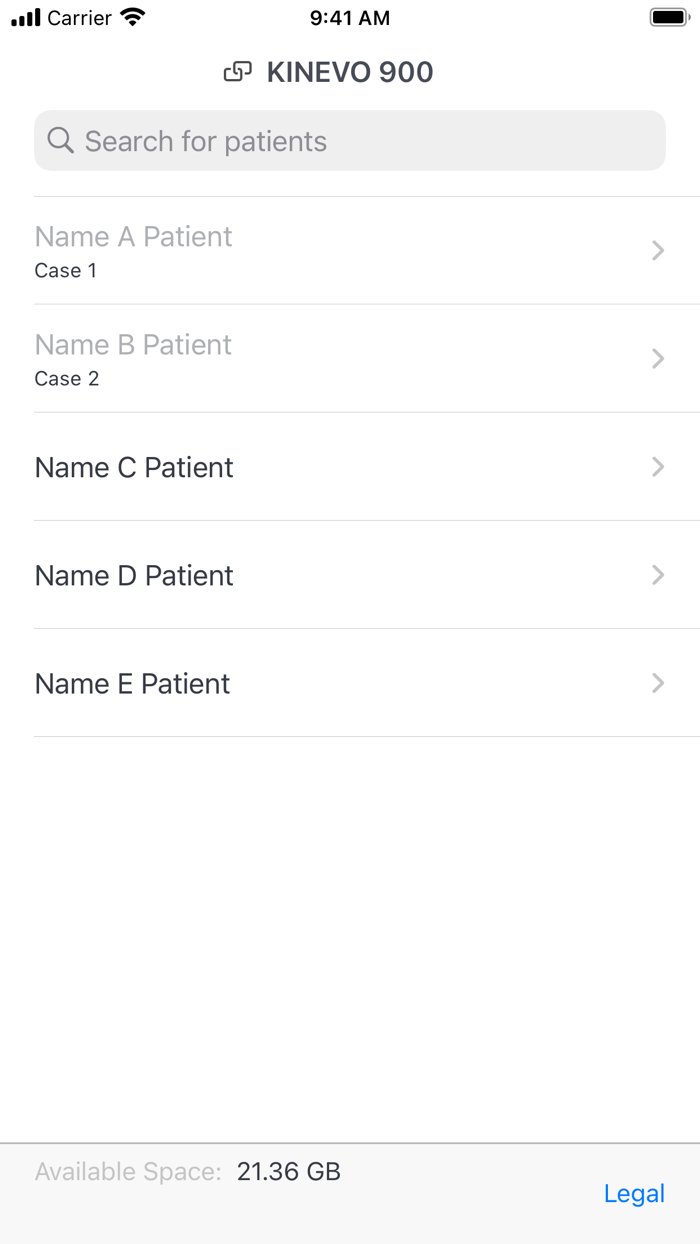
Task: Tap the KINEVO 900 title
Action: 349,72
